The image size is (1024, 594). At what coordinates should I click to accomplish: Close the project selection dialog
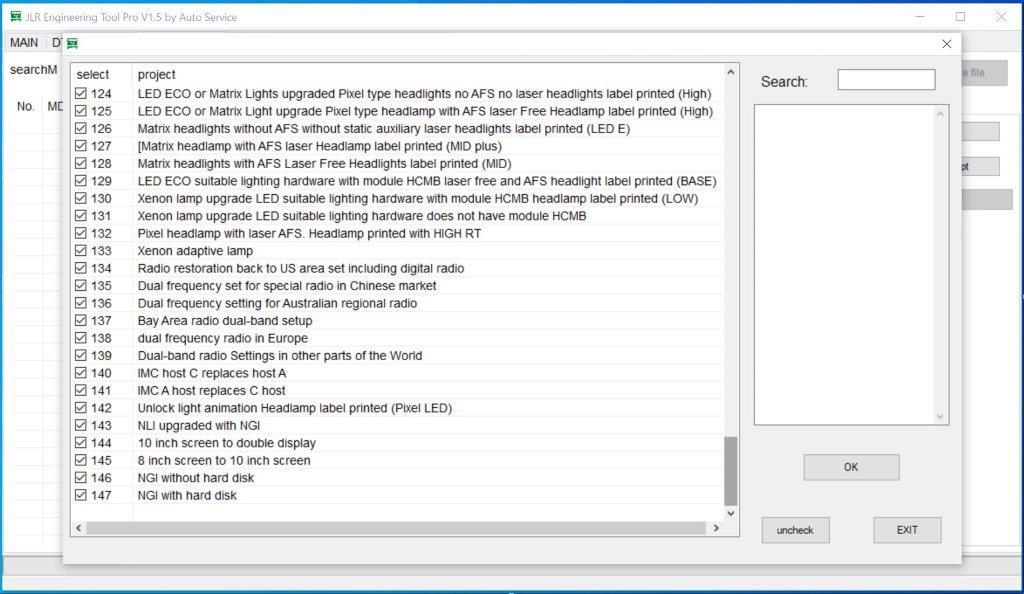pos(947,44)
